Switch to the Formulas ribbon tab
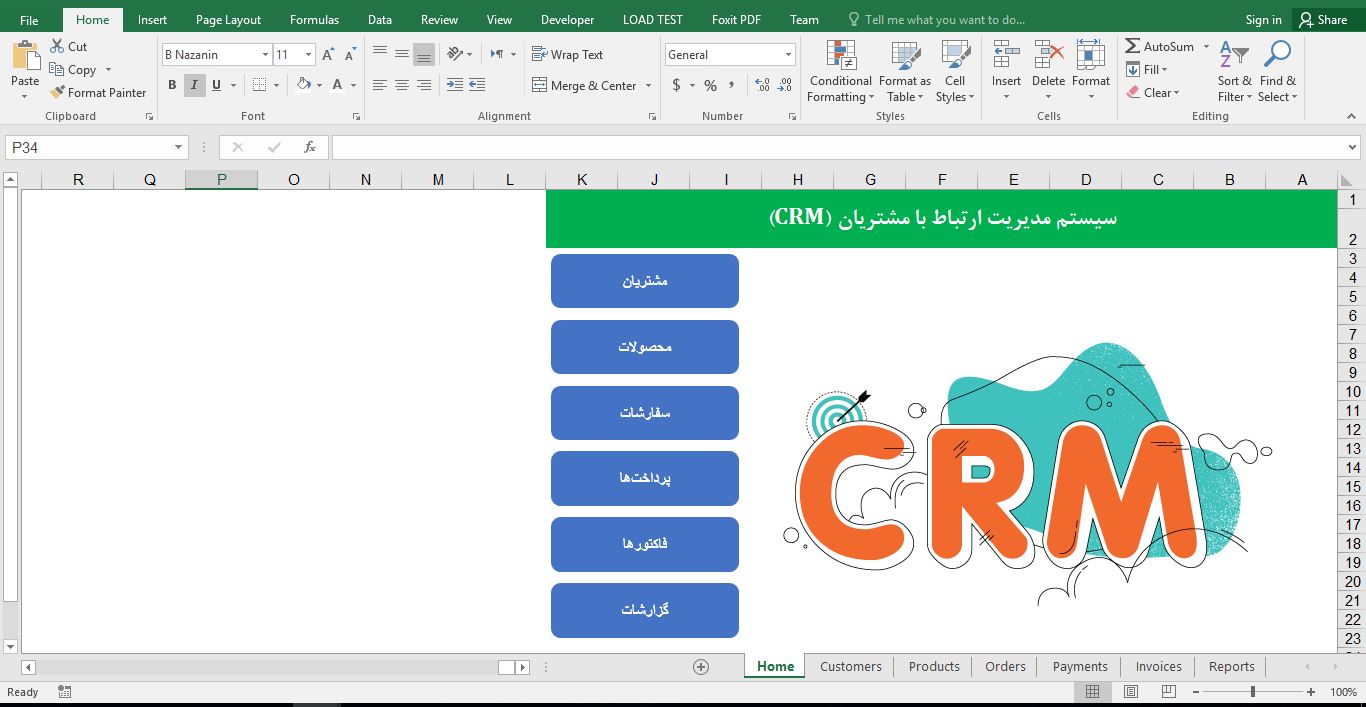Viewport: 1366px width, 707px height. [314, 20]
